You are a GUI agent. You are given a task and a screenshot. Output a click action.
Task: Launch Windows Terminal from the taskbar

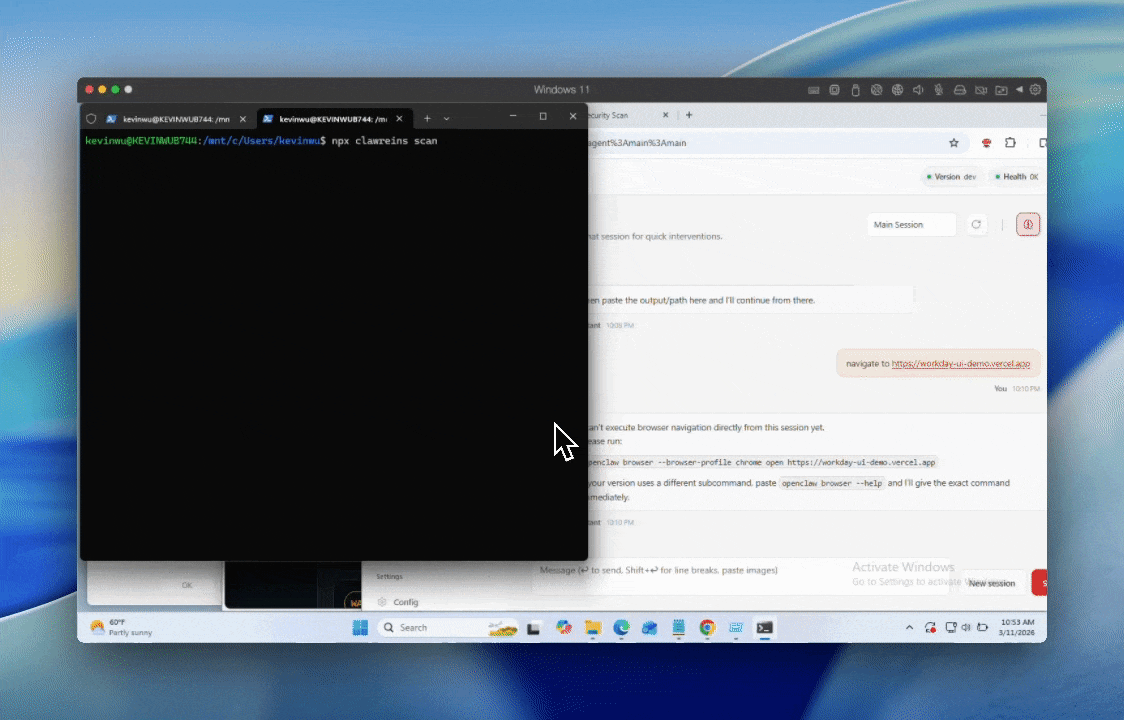pos(765,627)
